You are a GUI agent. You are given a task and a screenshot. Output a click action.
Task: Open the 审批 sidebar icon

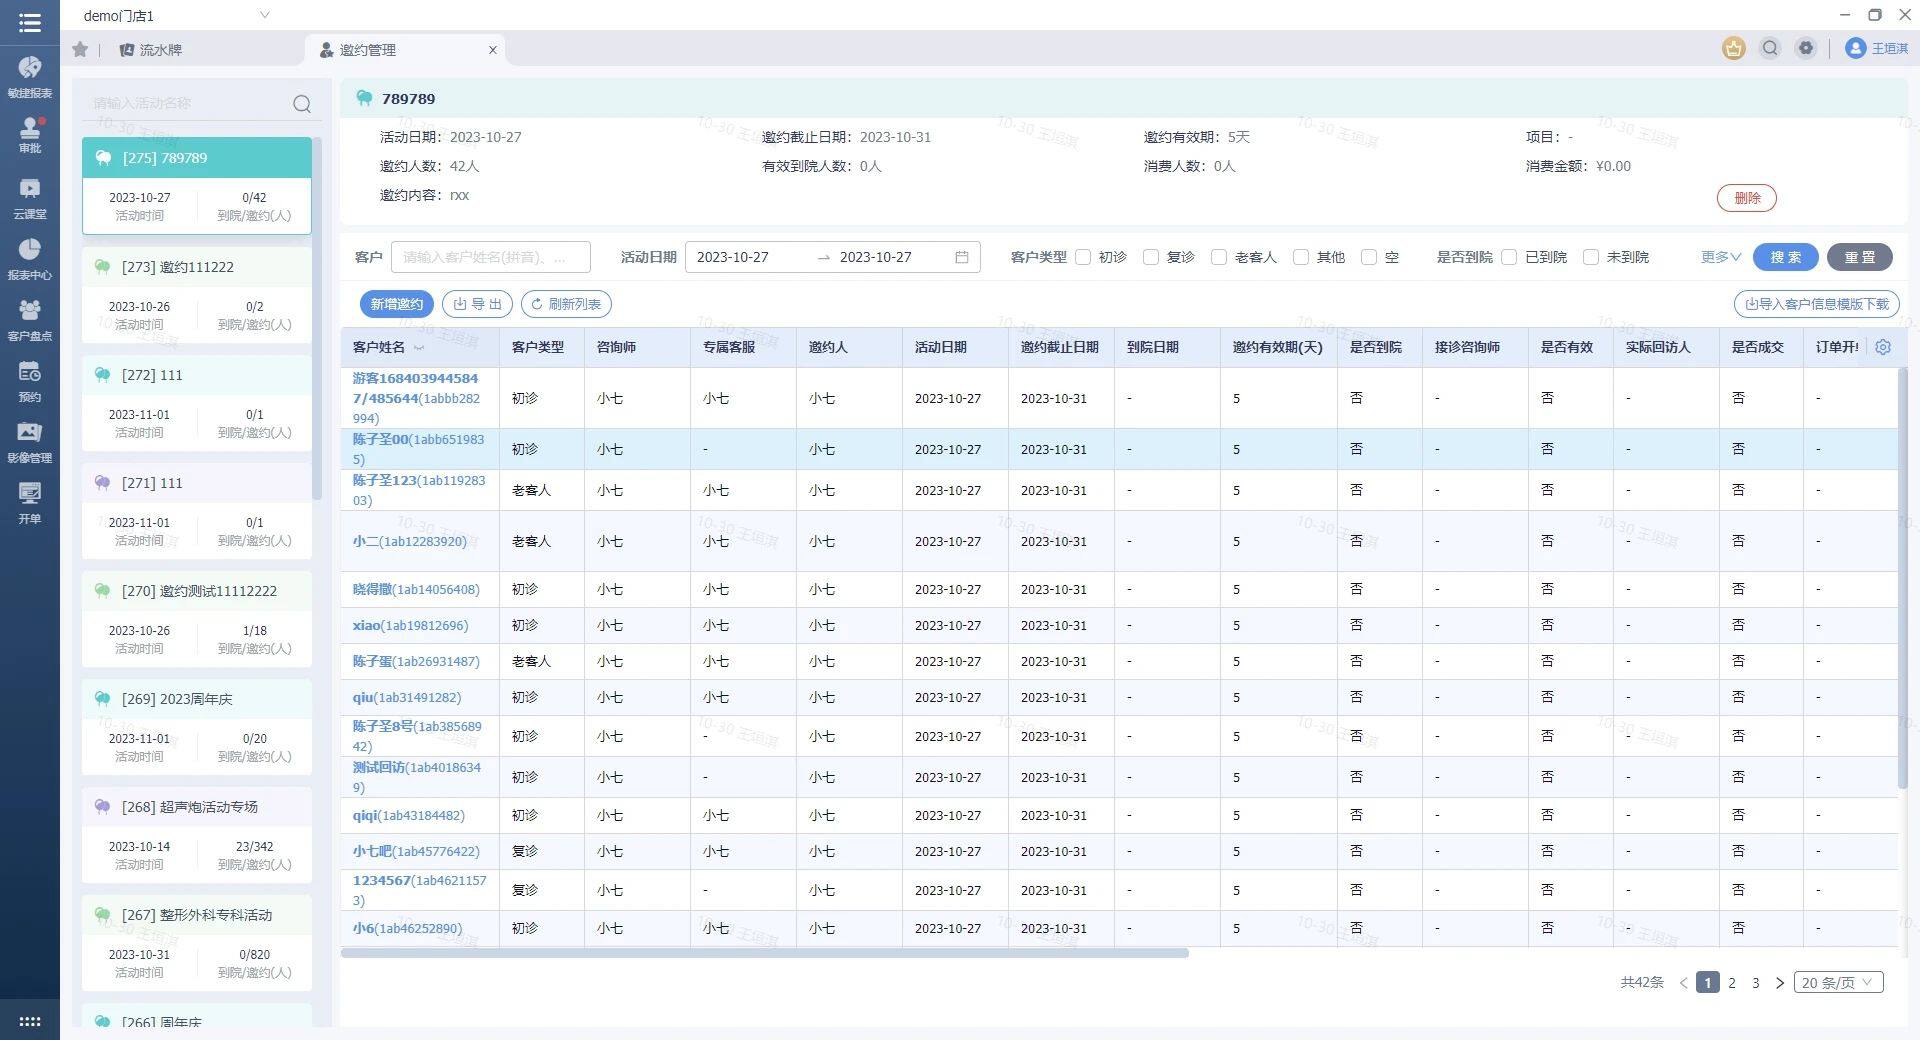tap(30, 135)
